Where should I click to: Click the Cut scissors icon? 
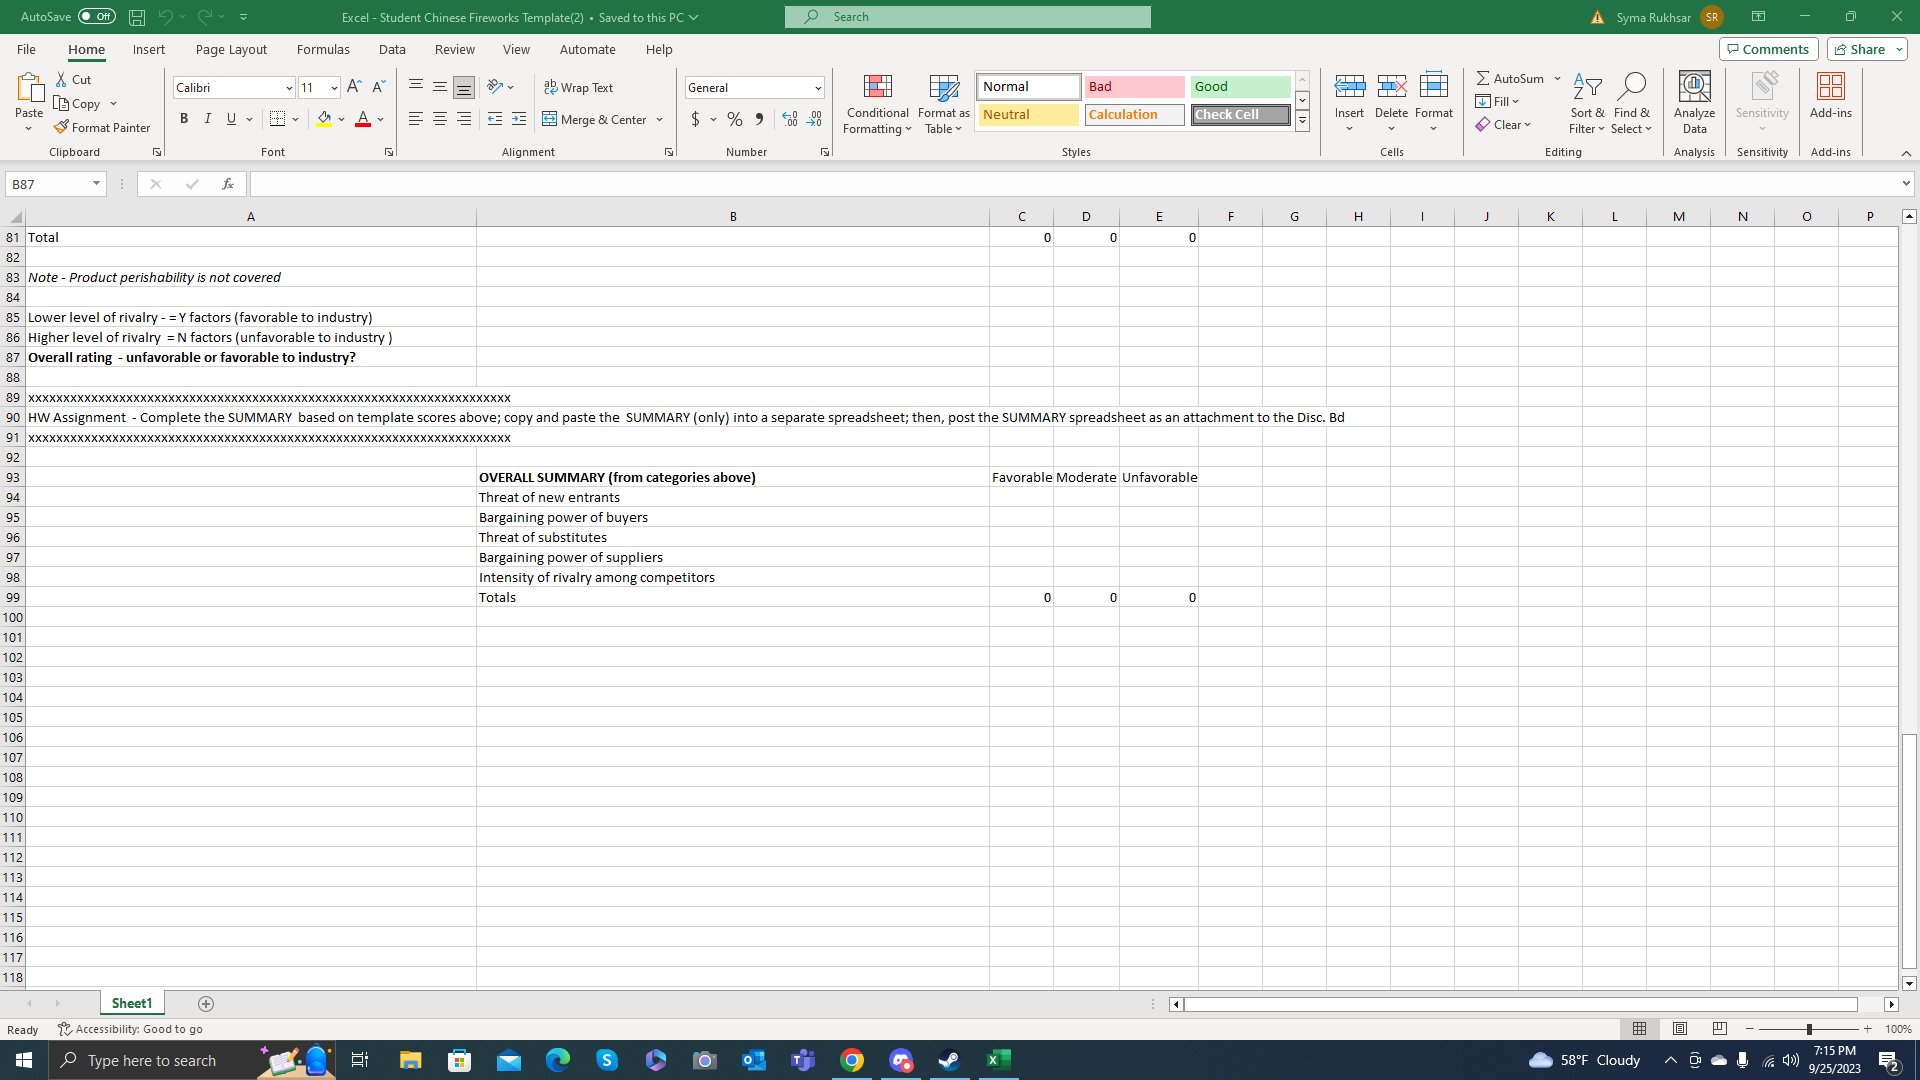[62, 79]
